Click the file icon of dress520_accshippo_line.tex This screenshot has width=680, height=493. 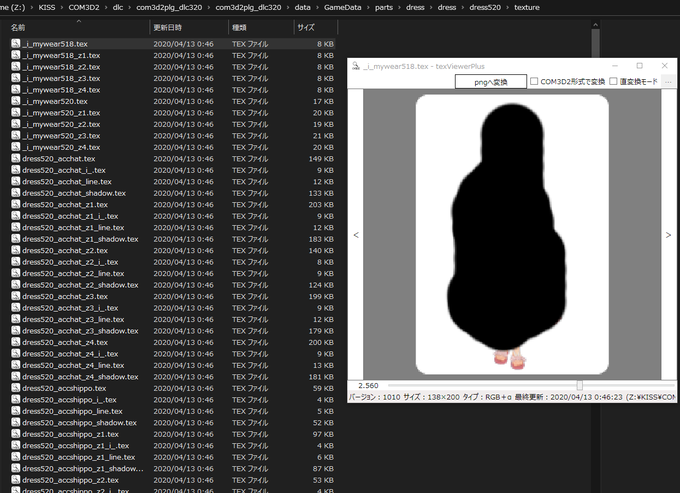(x=16, y=411)
